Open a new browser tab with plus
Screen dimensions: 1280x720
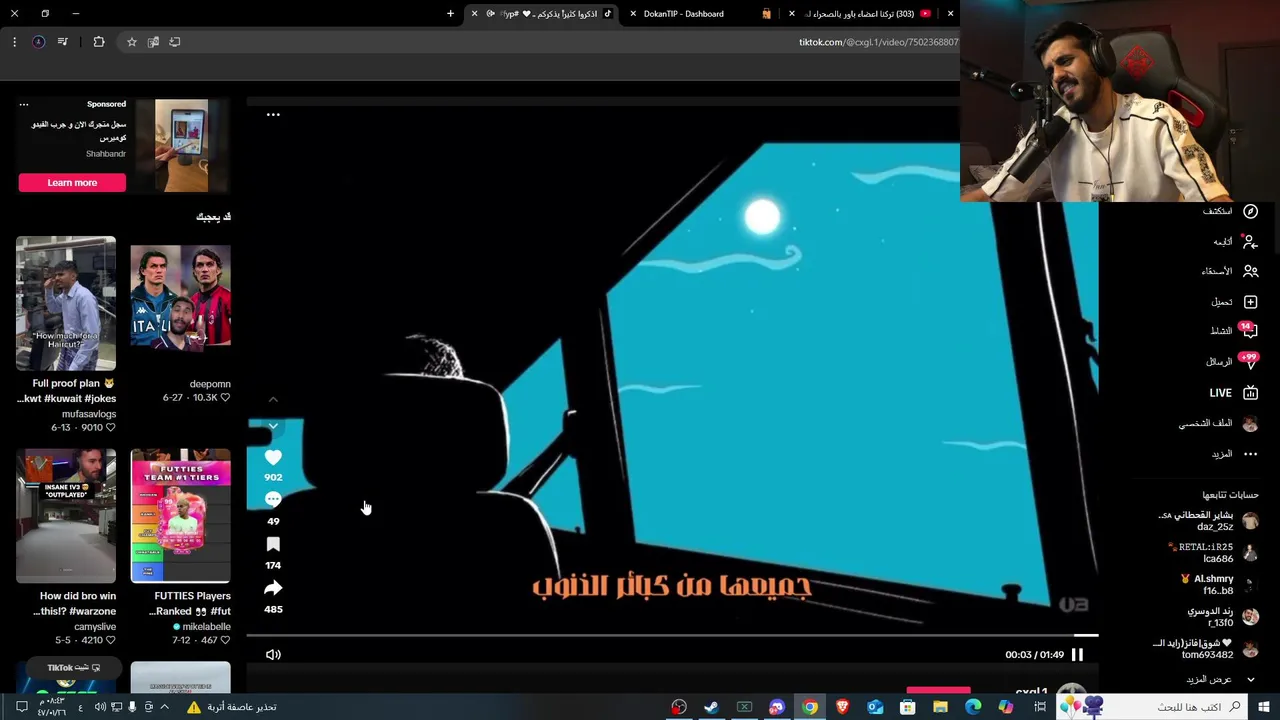450,14
